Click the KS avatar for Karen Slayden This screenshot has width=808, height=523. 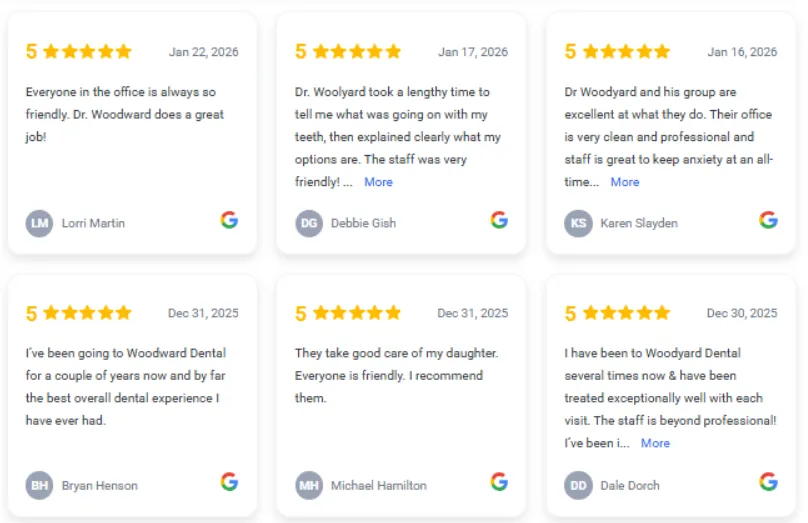[578, 223]
